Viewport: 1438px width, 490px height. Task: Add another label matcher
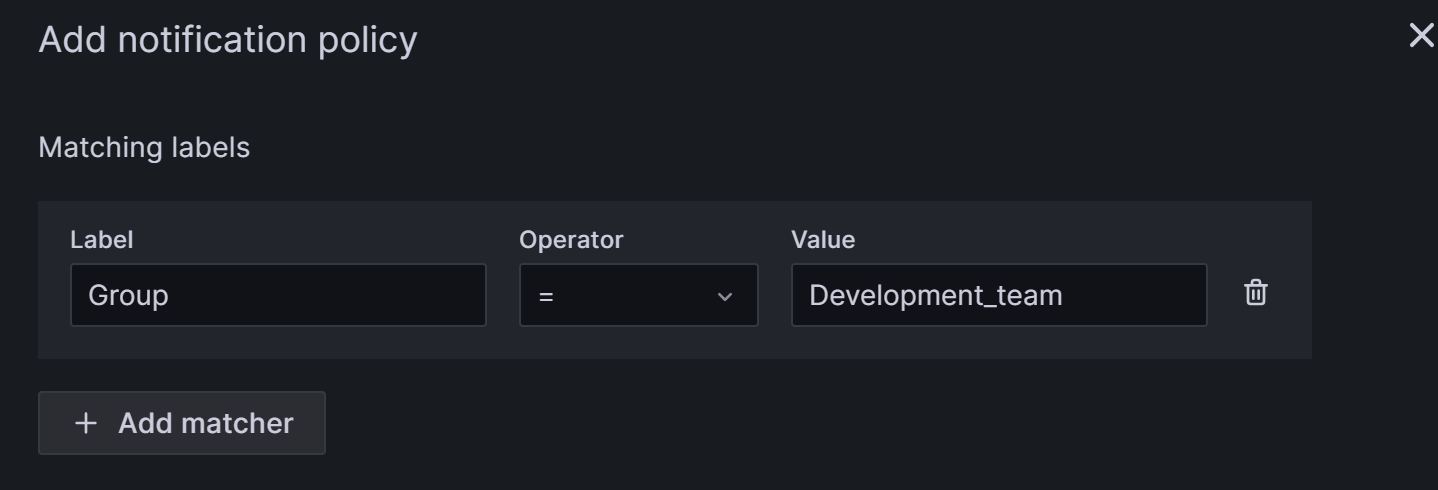tap(182, 423)
